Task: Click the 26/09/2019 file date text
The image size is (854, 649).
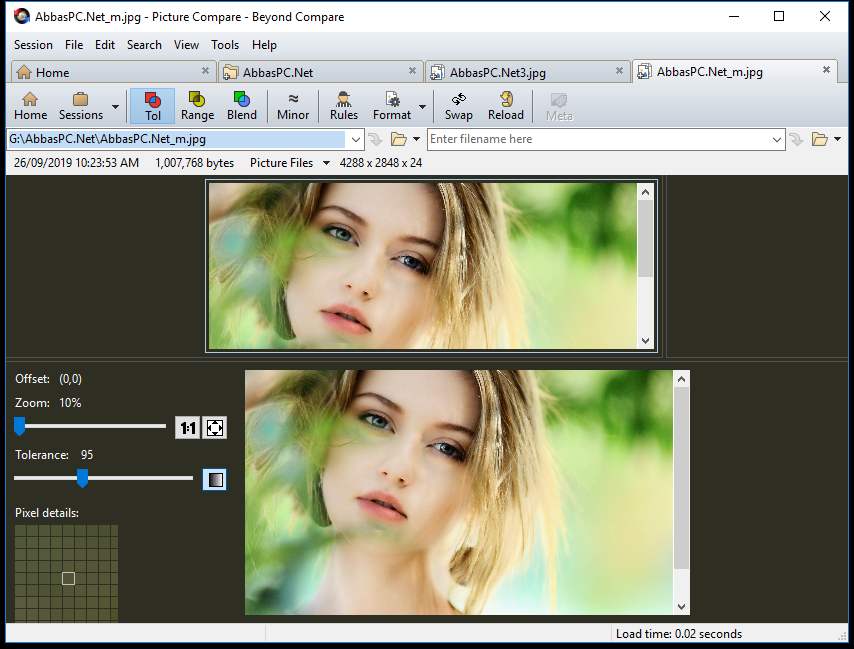Action: (x=76, y=163)
